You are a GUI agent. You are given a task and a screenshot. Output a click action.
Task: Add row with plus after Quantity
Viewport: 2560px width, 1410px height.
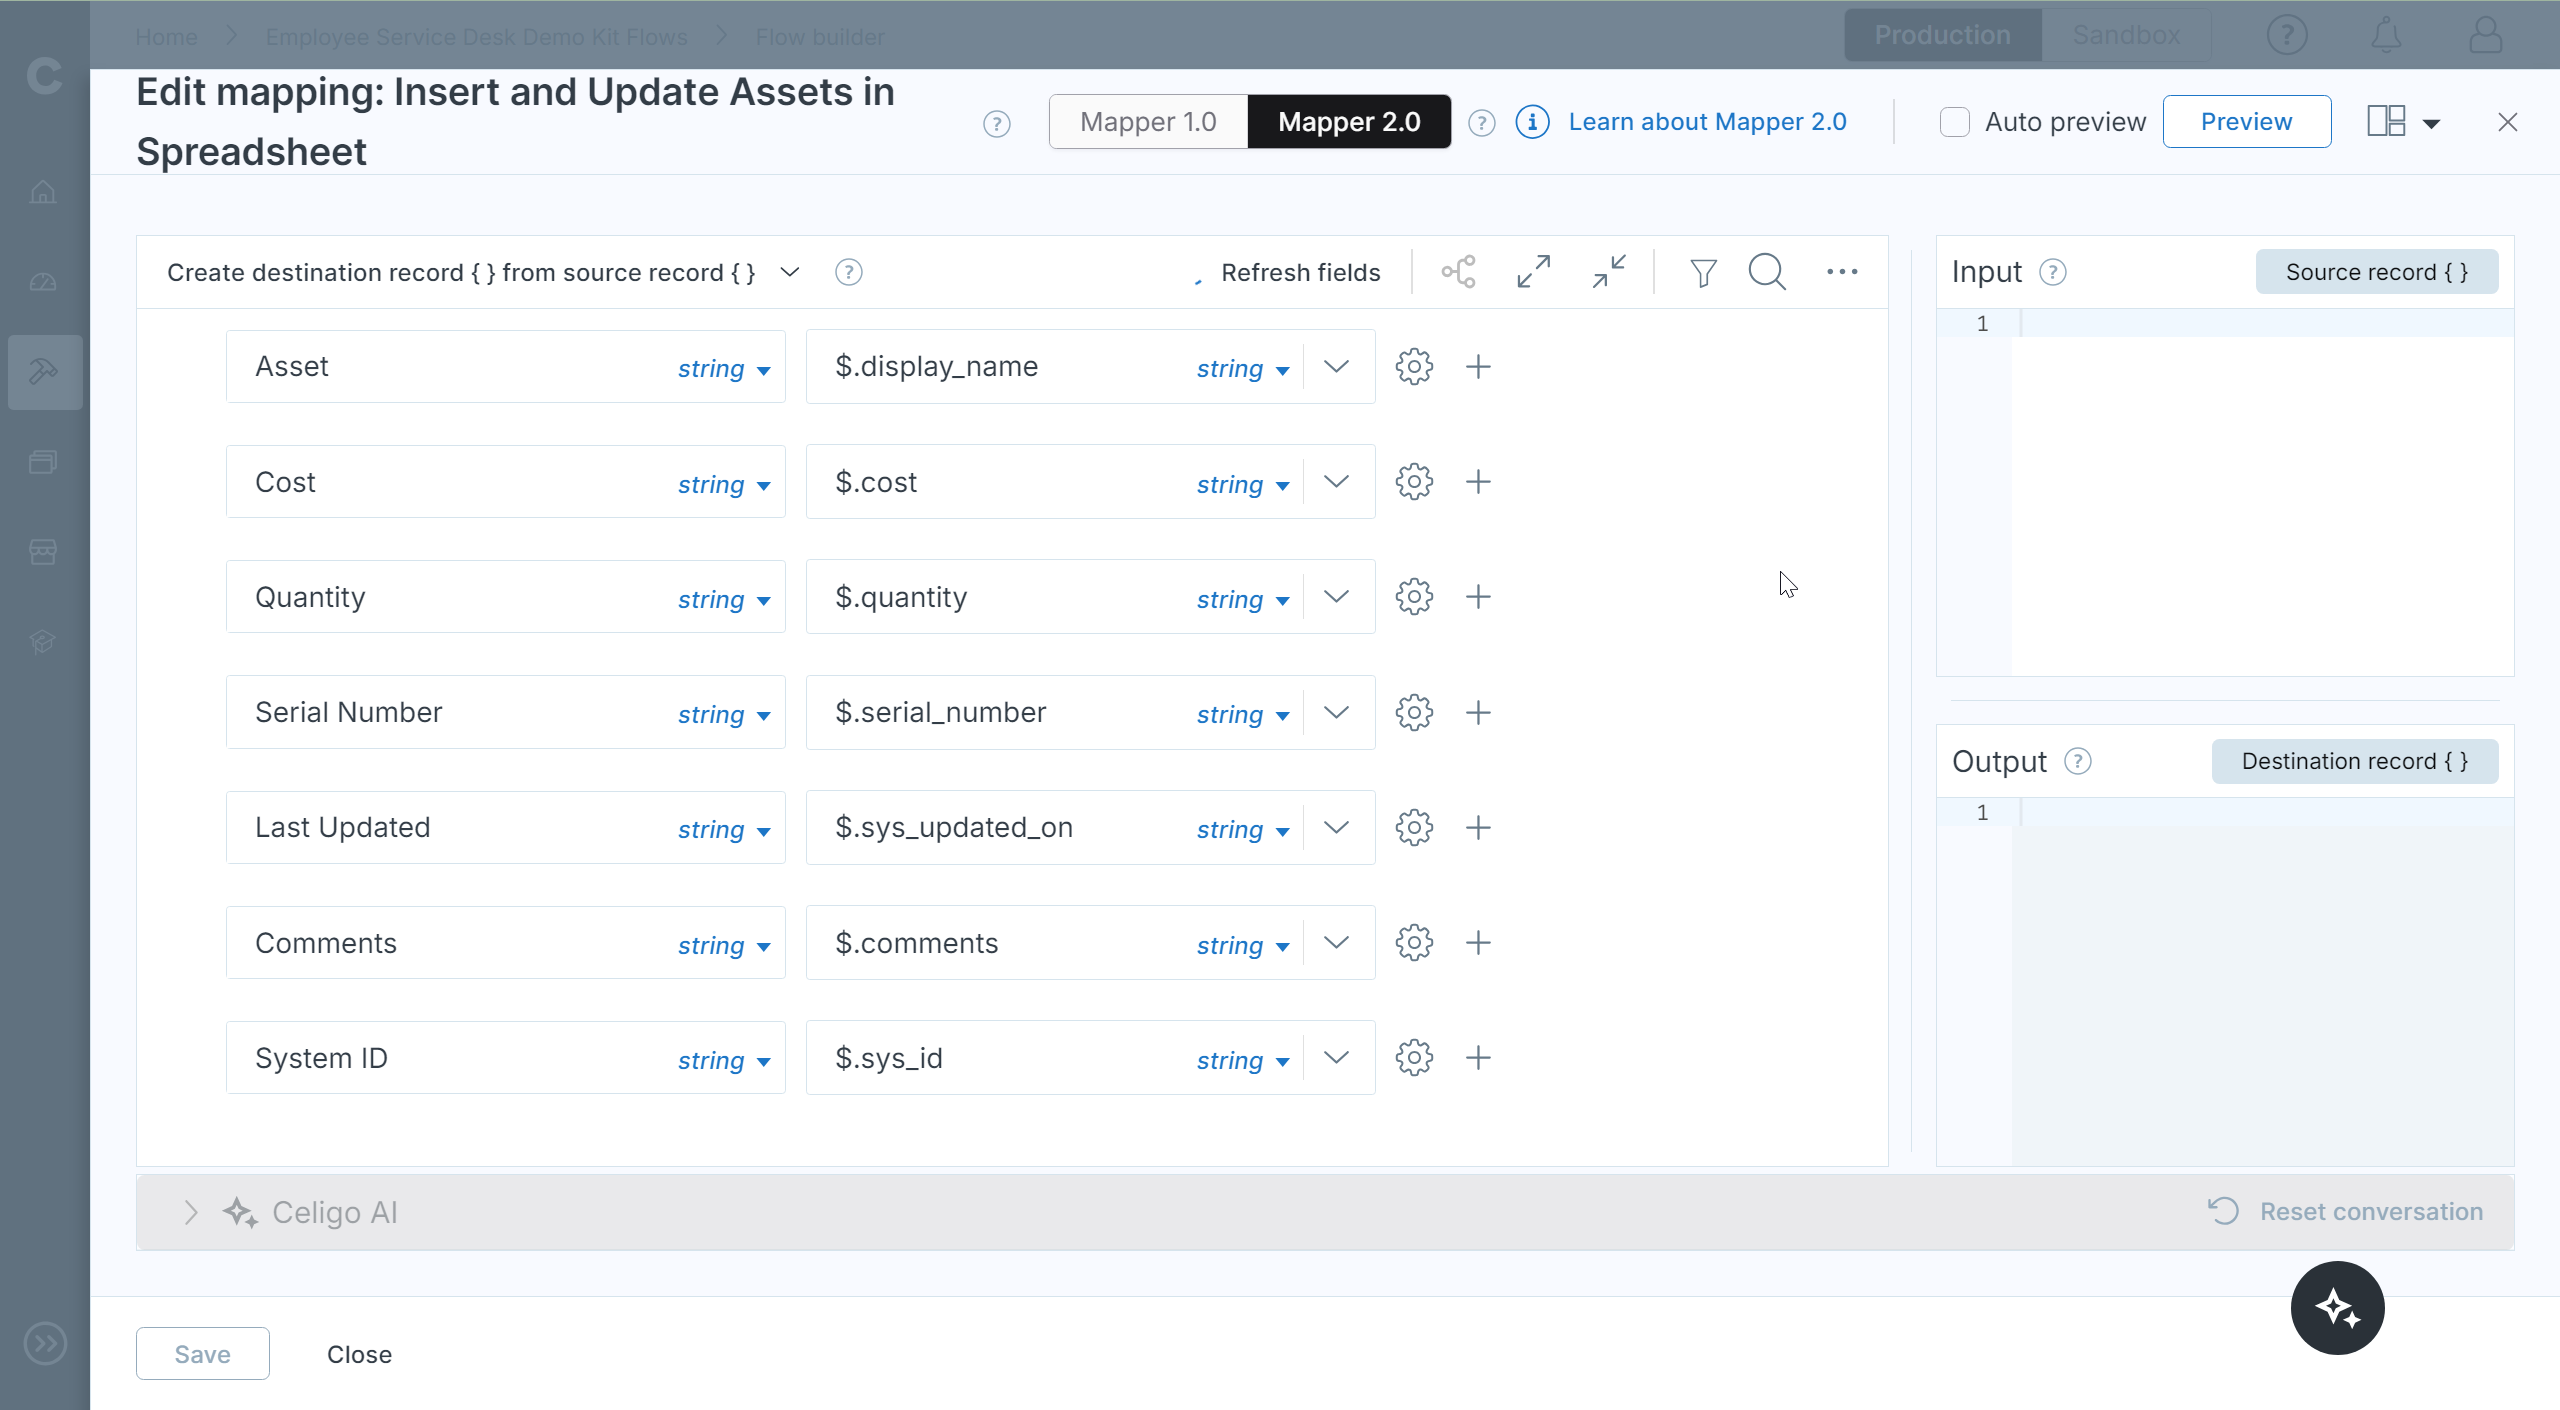(x=1478, y=597)
